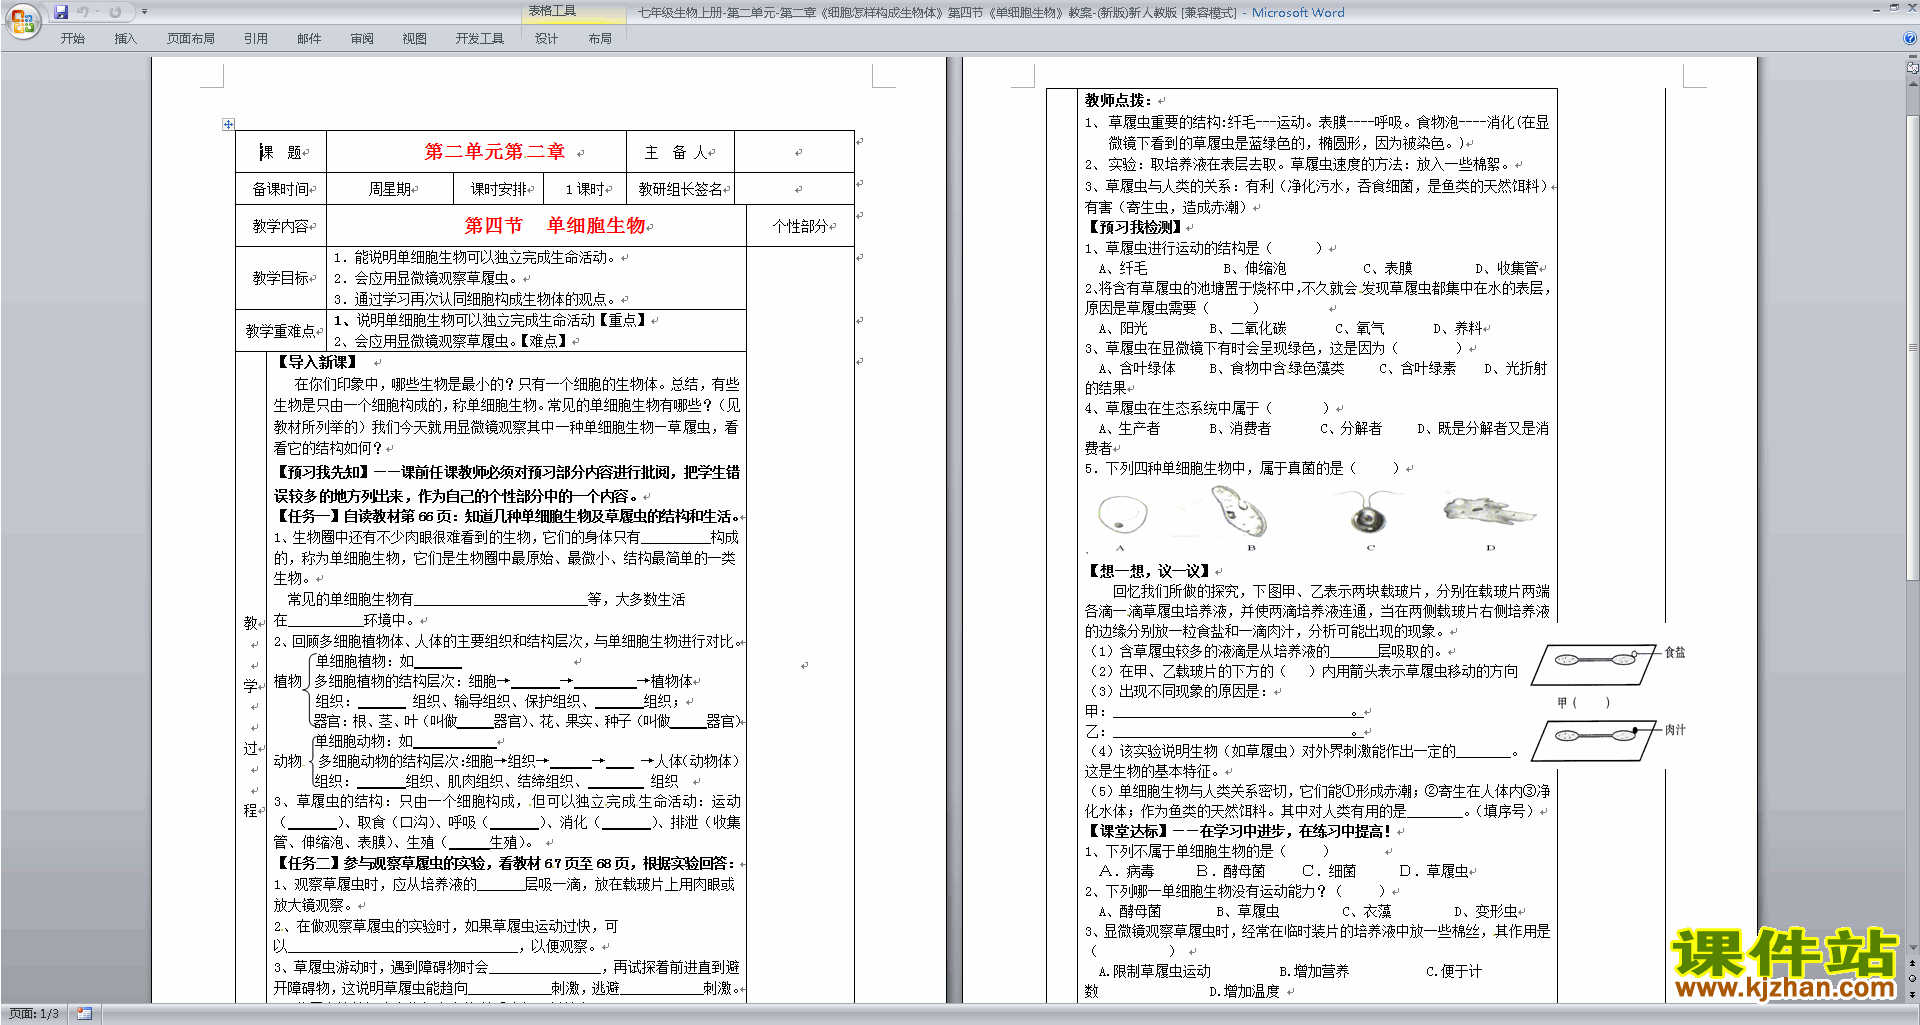Click the 教学重难点 table cell

click(281, 331)
